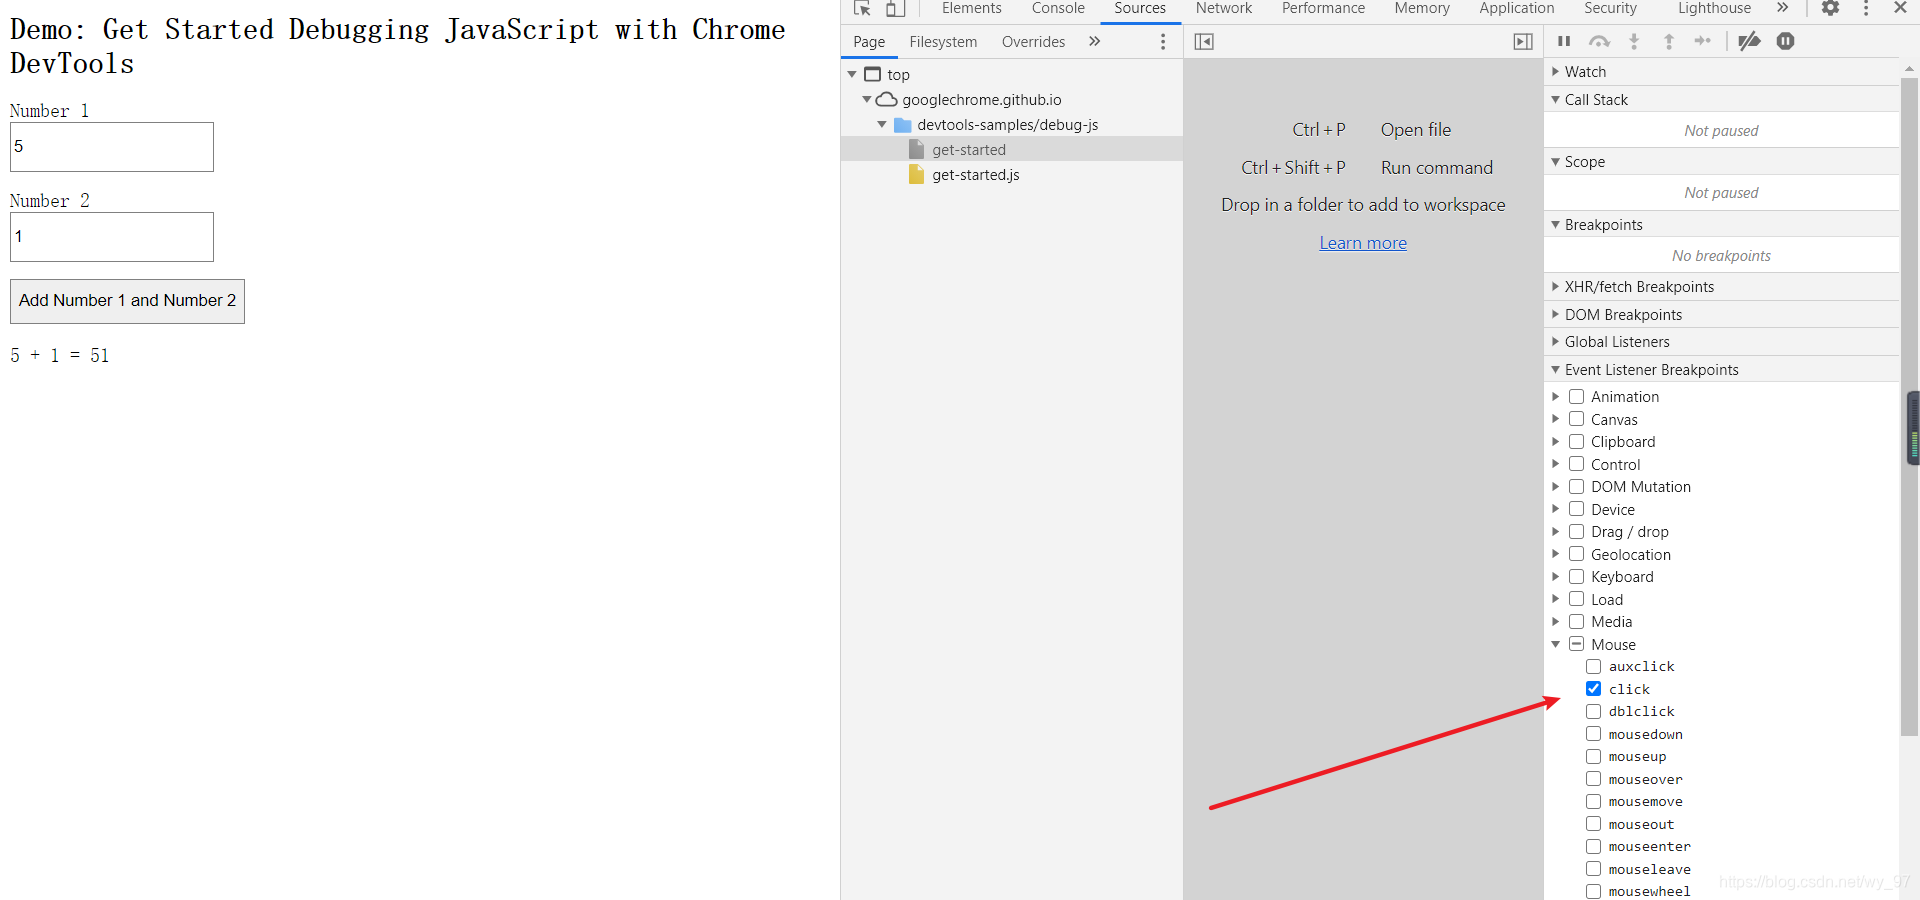
Task: Check the DOM Mutation category
Action: coord(1576,486)
